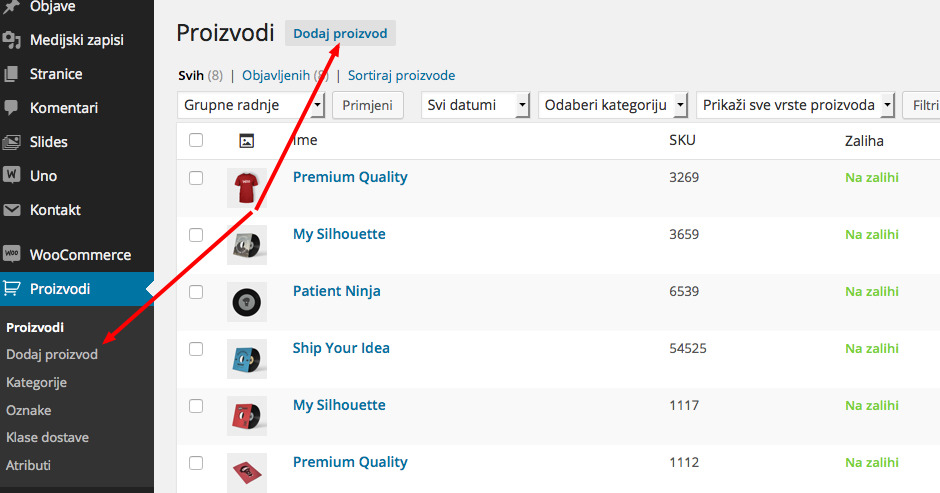
Task: Open the Sortiraj proizvode link
Action: (401, 76)
